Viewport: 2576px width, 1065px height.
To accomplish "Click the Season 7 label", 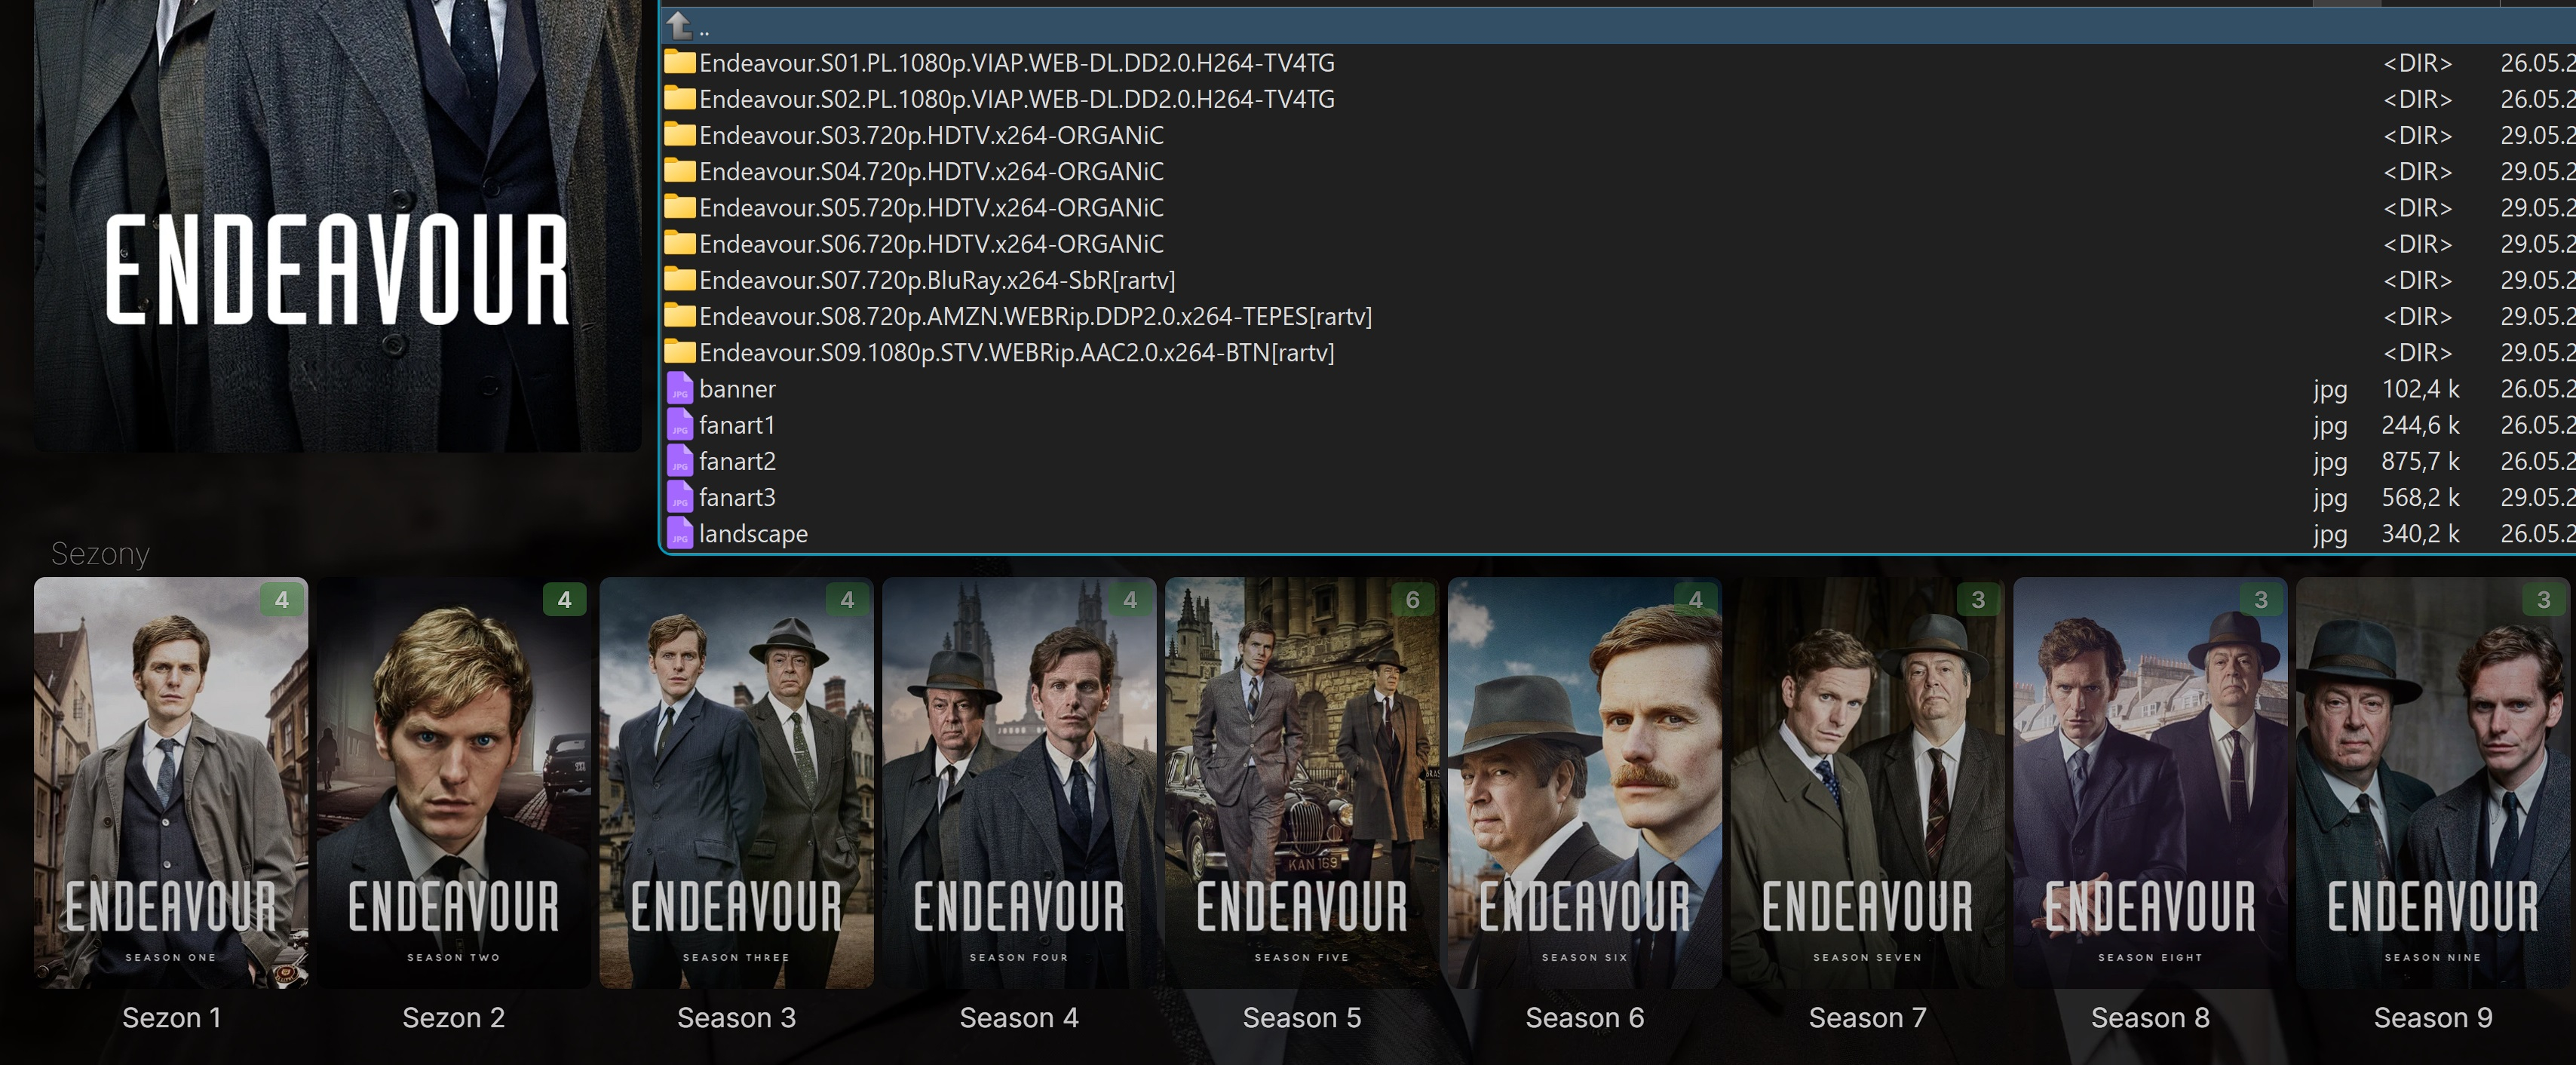I will [1867, 1017].
